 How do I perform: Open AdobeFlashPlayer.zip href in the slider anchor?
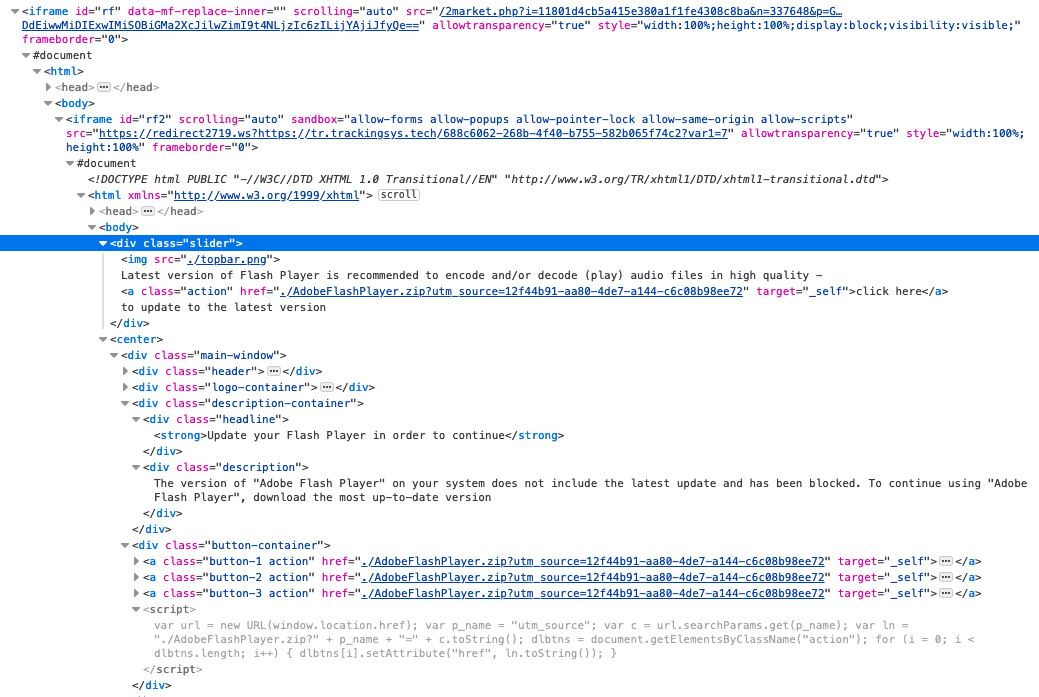point(512,292)
